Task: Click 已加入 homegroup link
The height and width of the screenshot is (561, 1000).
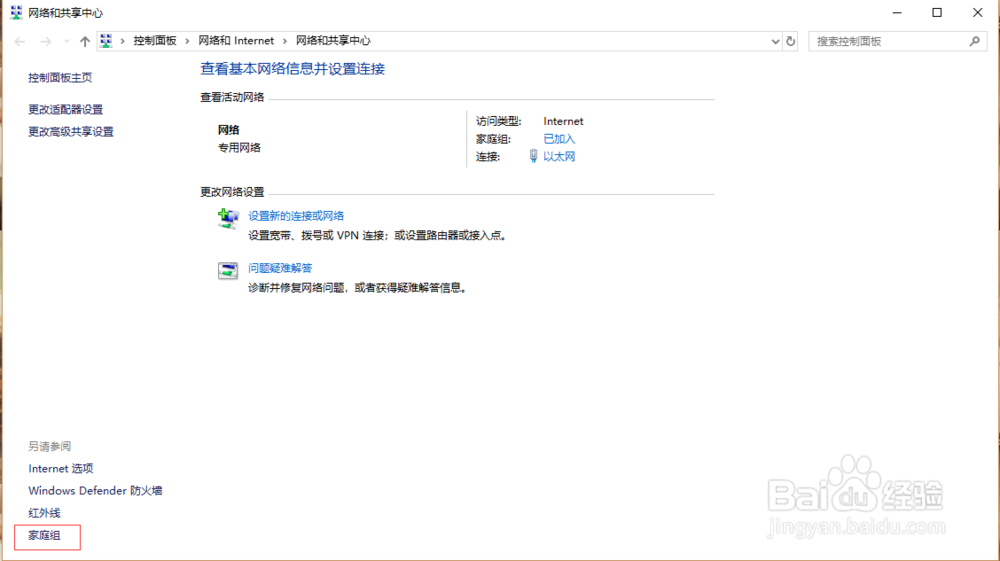Action: pos(559,139)
